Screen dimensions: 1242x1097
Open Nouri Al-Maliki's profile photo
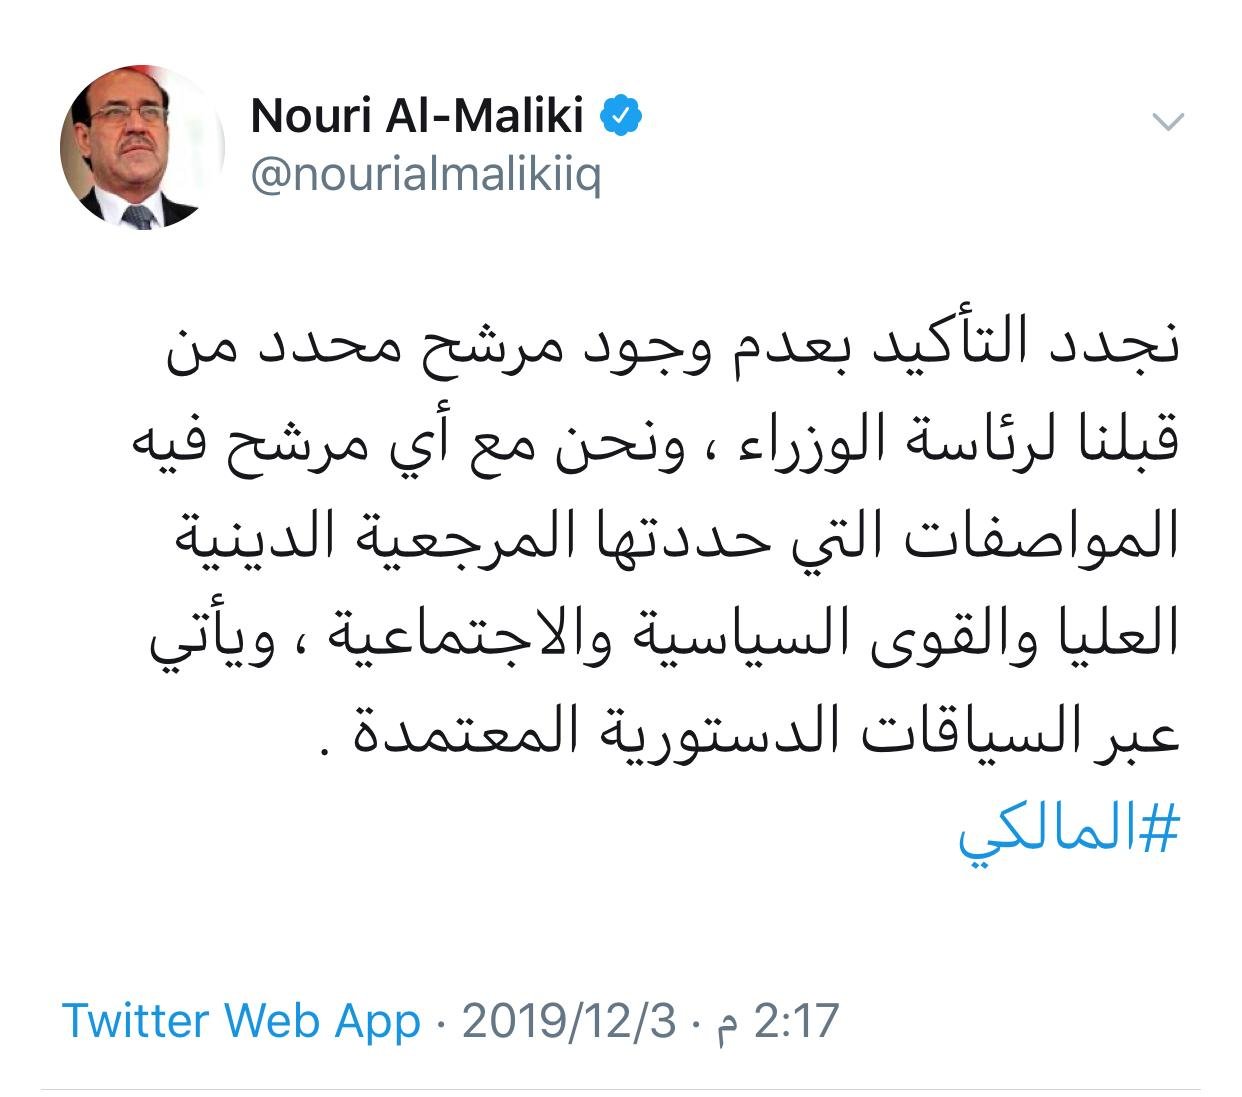(142, 148)
